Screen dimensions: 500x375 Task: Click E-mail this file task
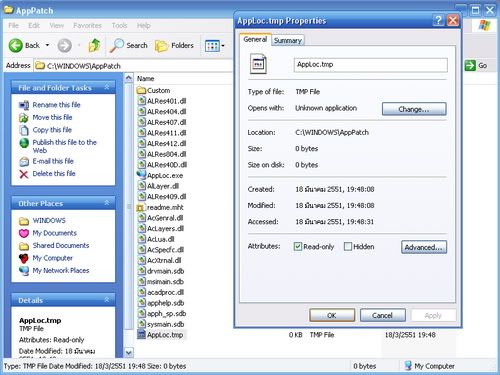[53, 161]
